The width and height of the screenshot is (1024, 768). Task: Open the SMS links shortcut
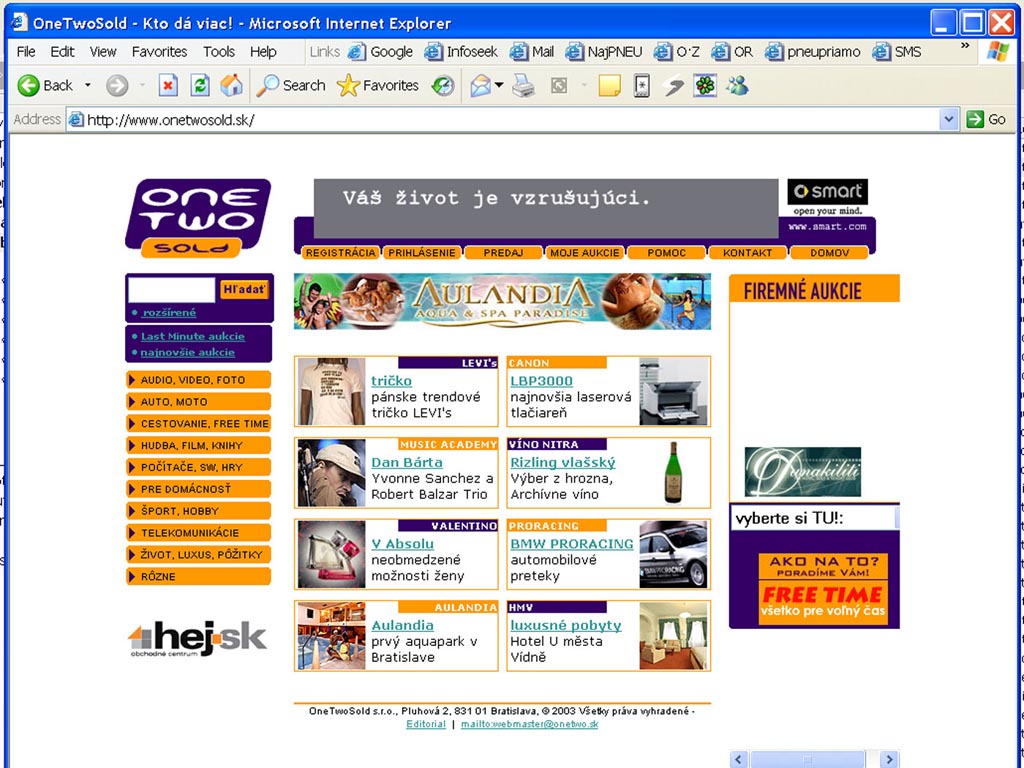coord(897,52)
